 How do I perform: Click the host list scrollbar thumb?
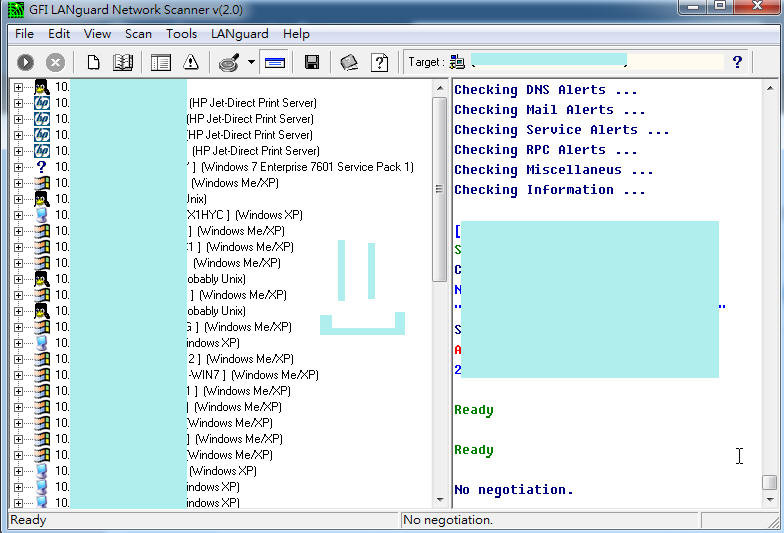point(440,190)
